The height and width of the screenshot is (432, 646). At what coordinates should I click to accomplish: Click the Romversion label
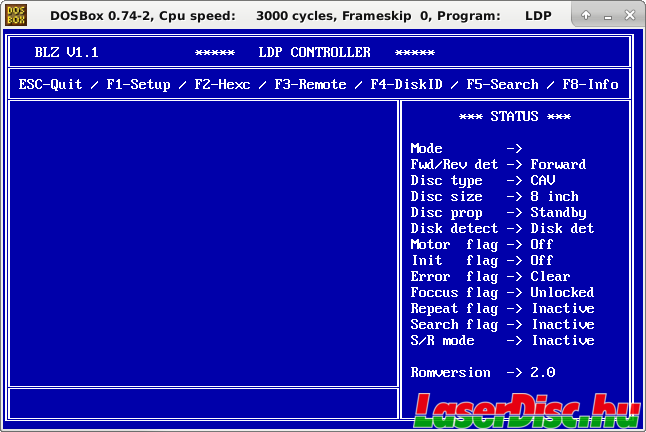tap(450, 373)
